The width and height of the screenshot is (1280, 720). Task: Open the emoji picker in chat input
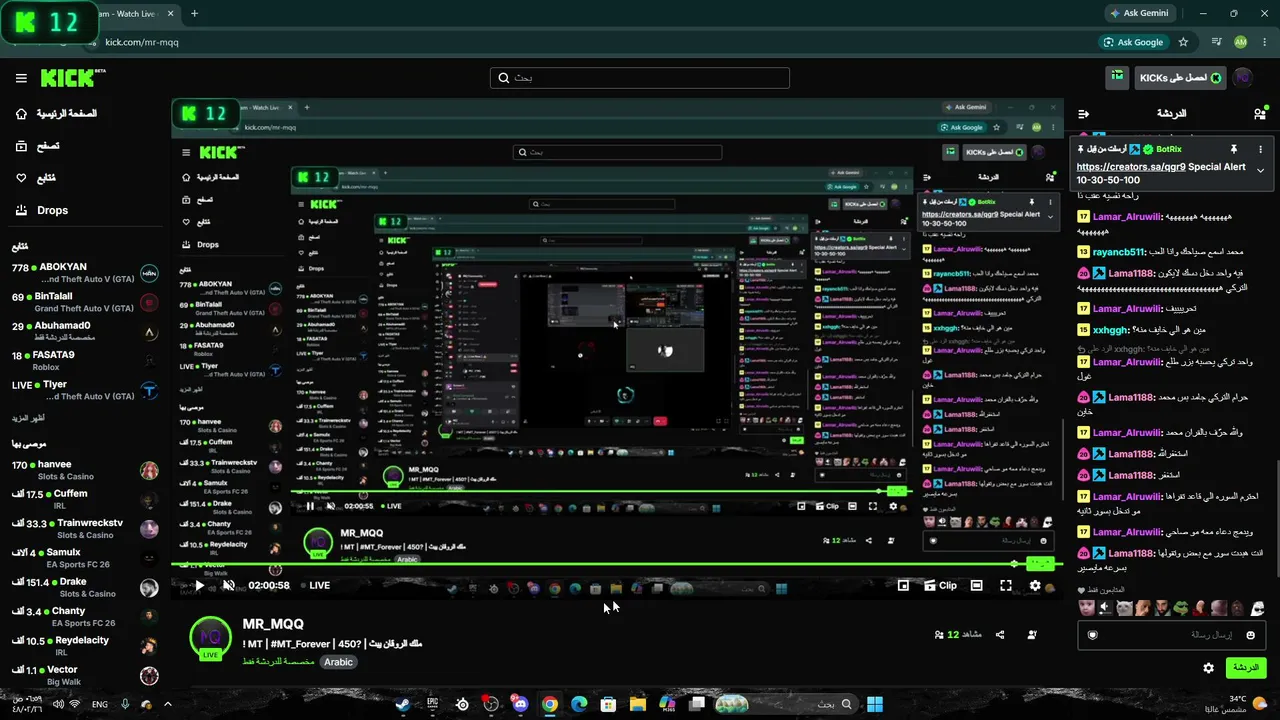(x=1250, y=635)
